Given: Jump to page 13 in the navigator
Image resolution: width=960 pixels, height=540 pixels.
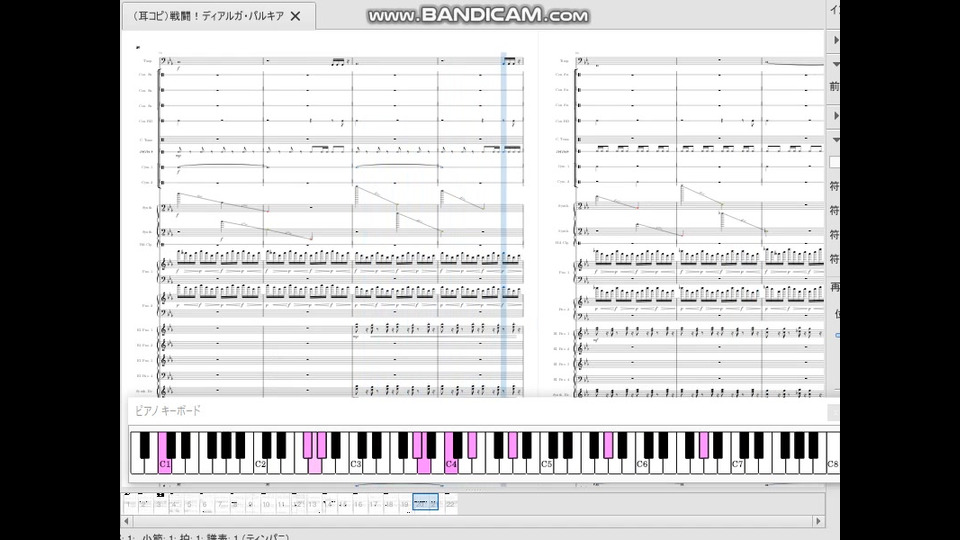Looking at the screenshot, I should [312, 504].
